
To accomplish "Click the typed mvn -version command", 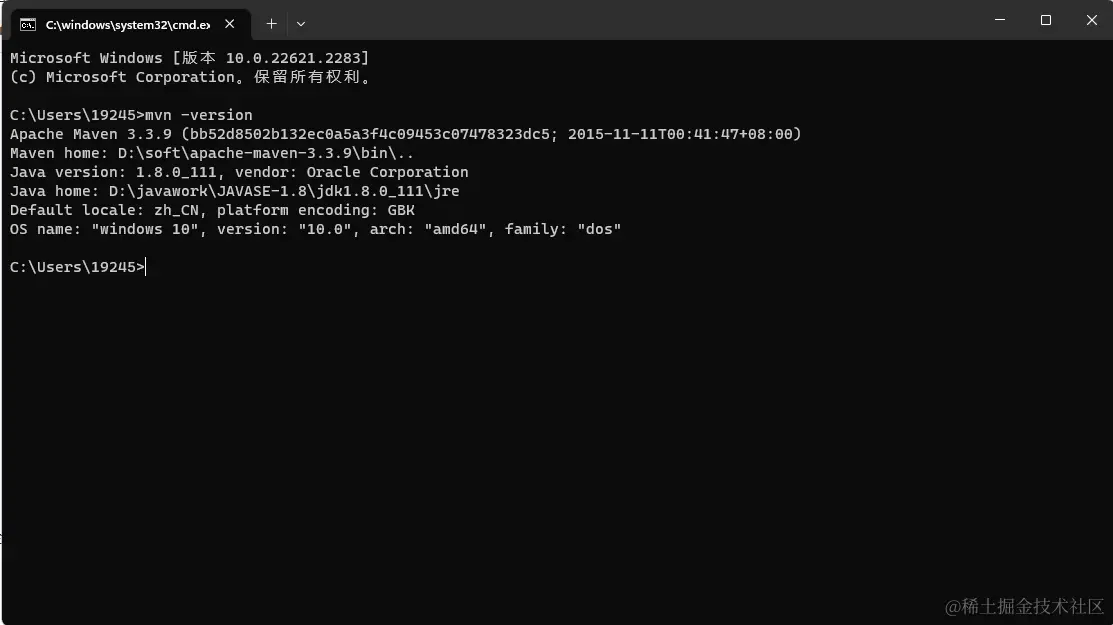I will point(199,115).
